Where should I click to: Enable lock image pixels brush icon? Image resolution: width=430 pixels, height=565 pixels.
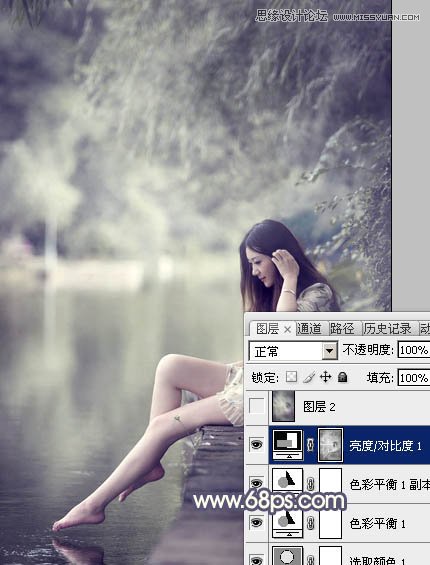click(309, 377)
